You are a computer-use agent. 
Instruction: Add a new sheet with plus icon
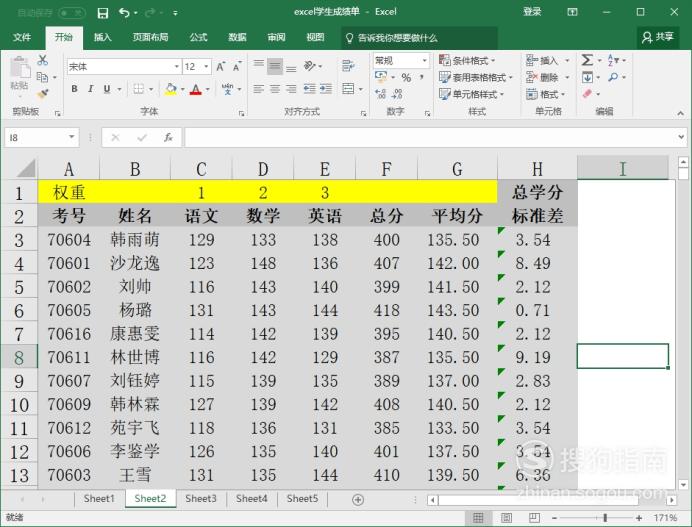pos(358,500)
